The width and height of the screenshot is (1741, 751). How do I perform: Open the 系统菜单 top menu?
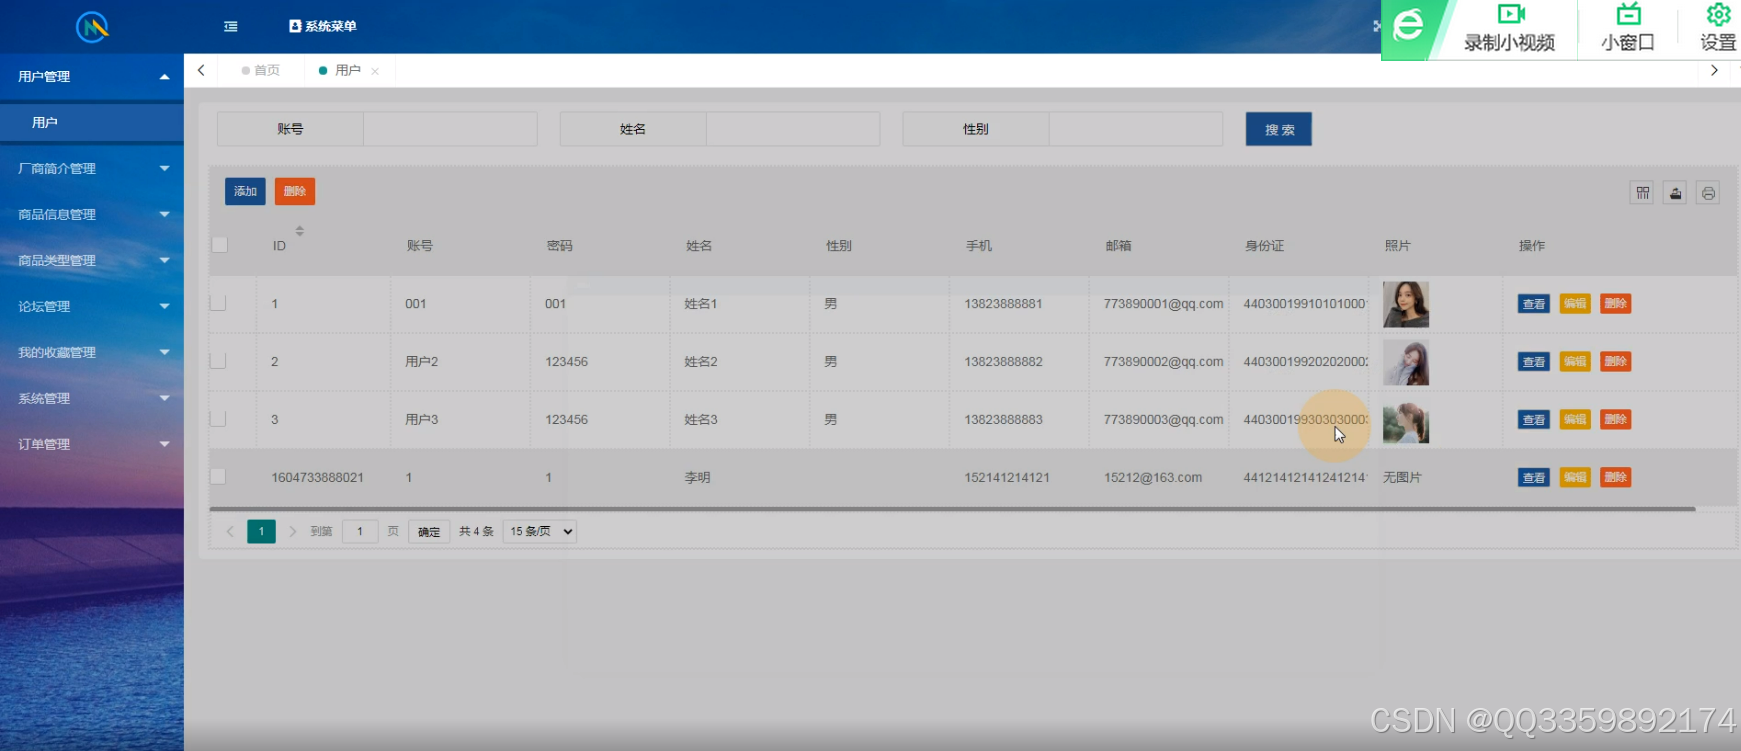tap(323, 26)
